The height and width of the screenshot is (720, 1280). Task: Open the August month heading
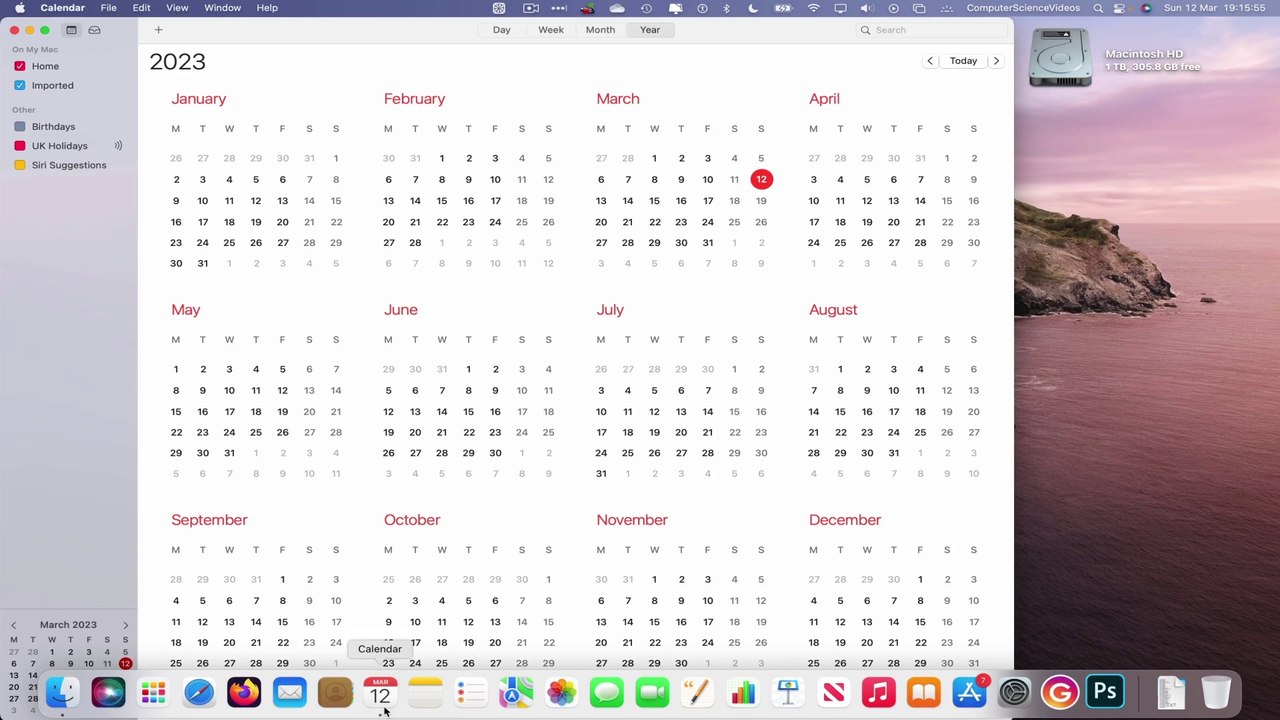pos(833,310)
